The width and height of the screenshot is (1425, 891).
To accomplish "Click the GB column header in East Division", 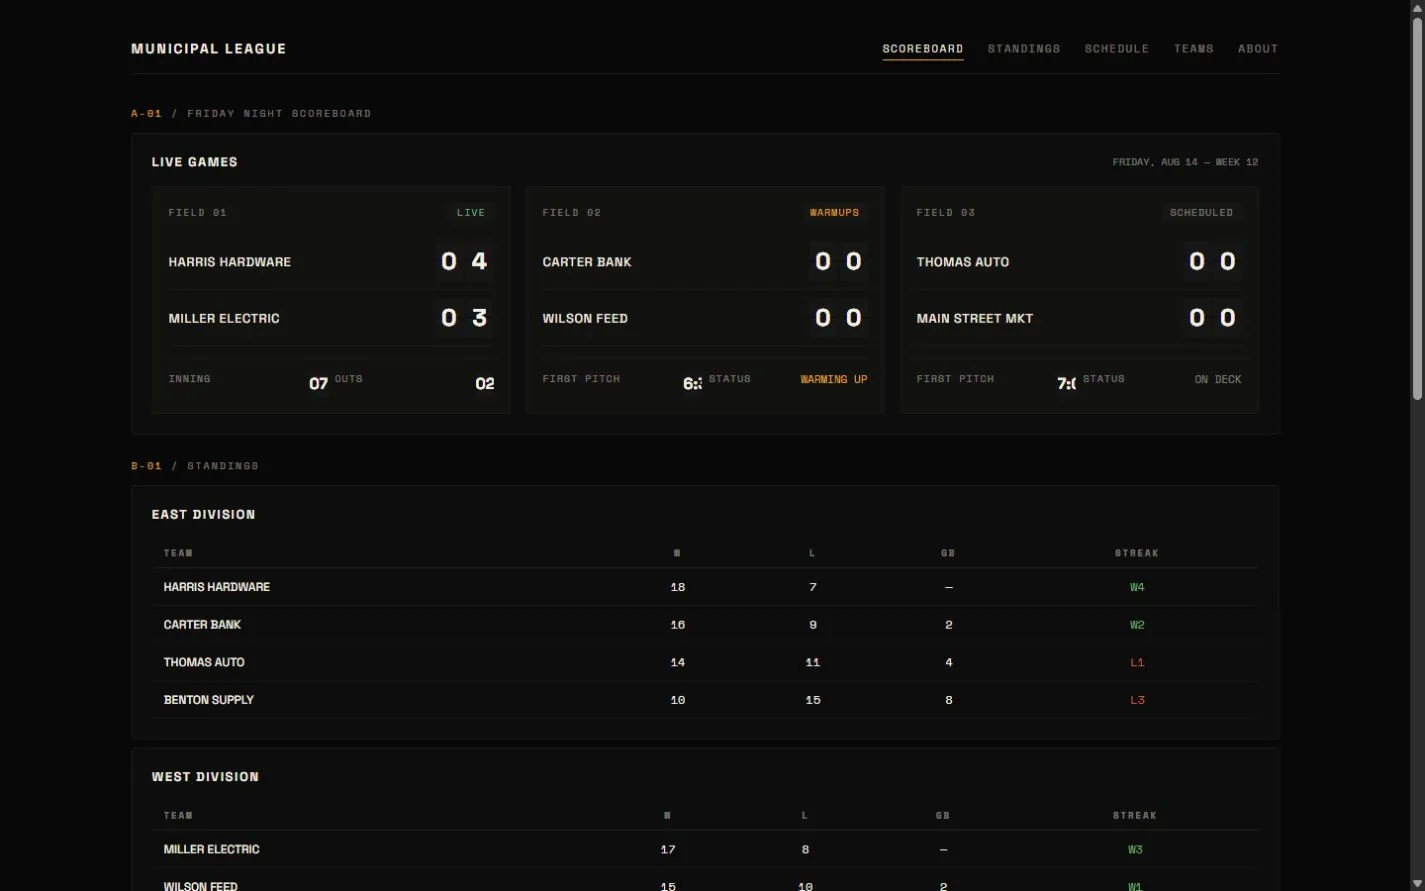I will point(948,553).
